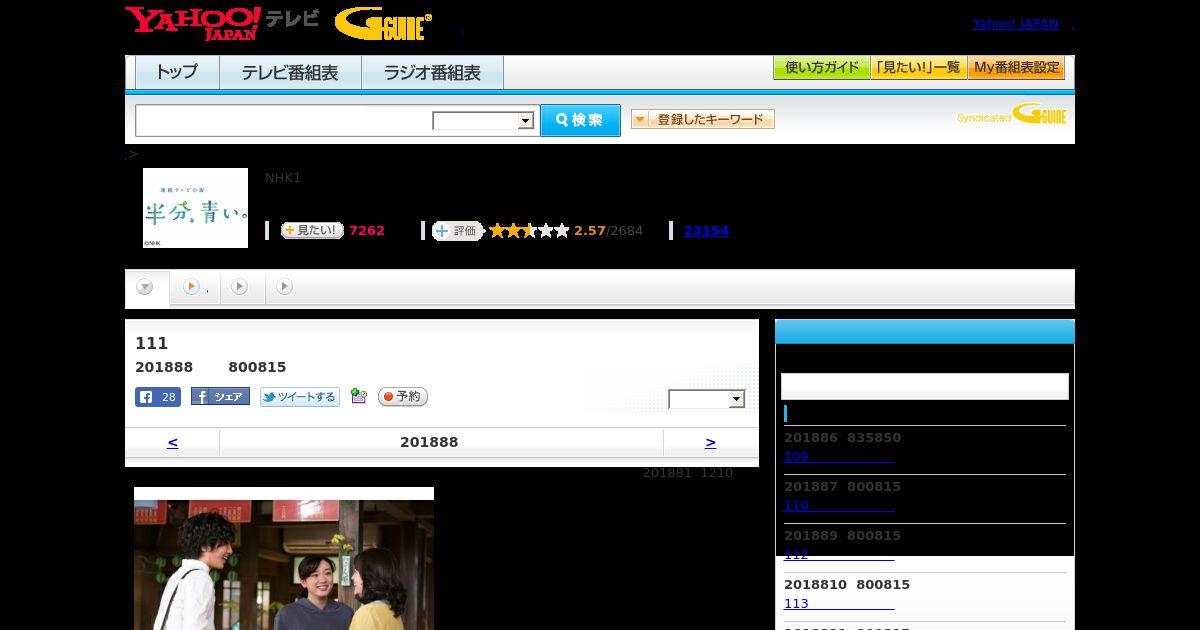The width and height of the screenshot is (1200, 630).
Task: Open My番組表設定
Action: 1016,68
